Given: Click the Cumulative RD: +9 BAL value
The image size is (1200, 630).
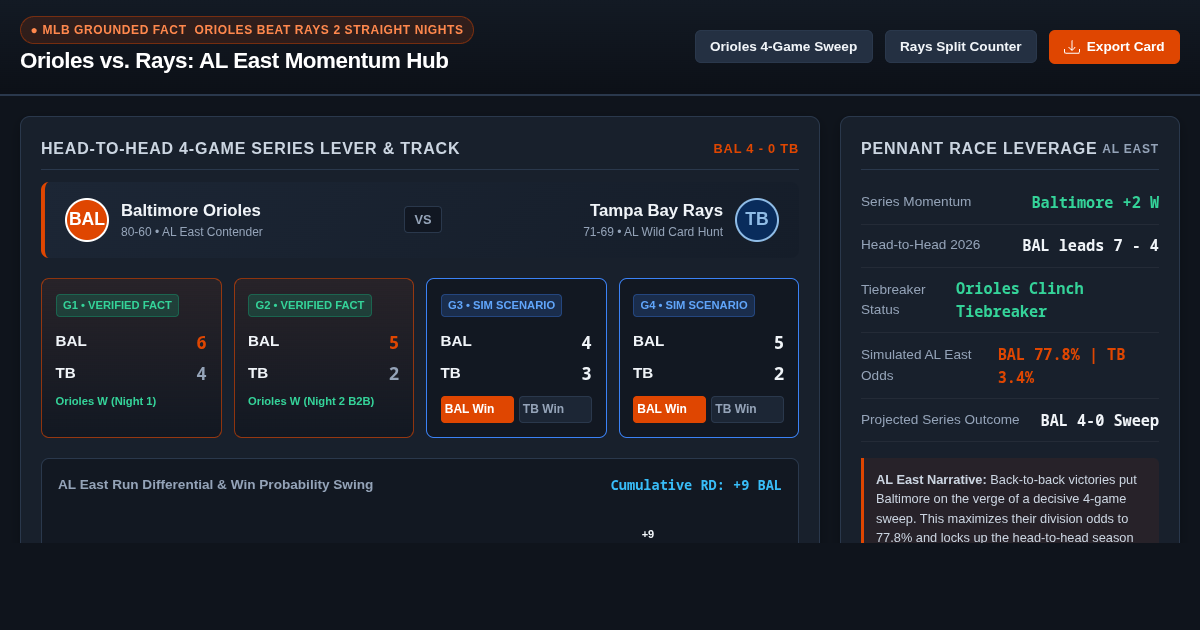Looking at the screenshot, I should (x=696, y=485).
